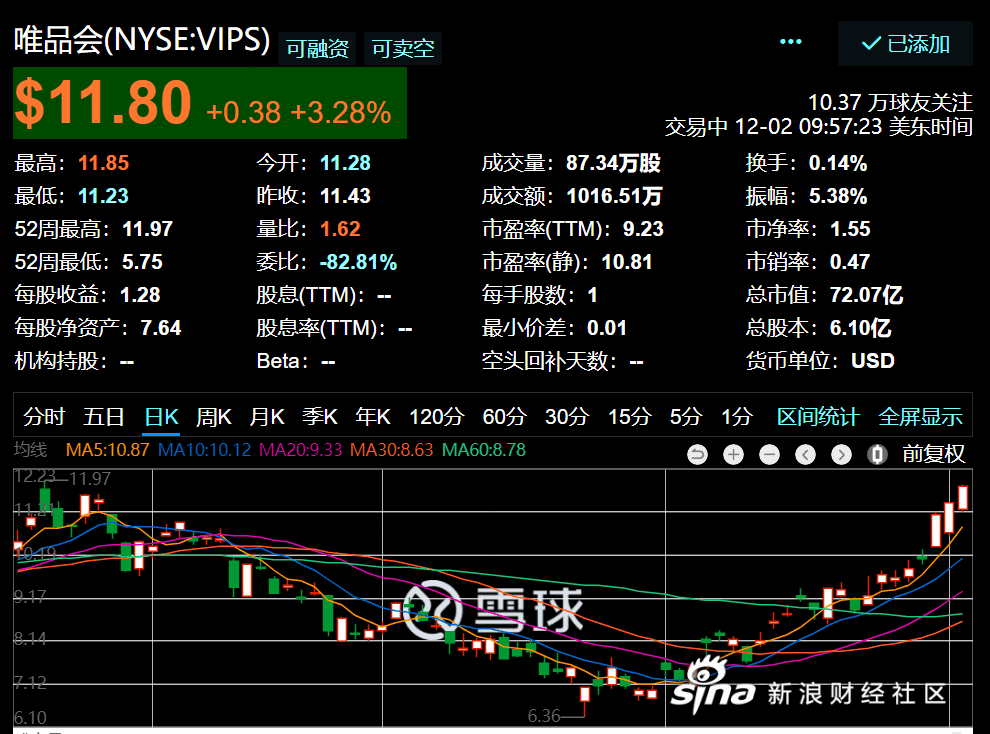Click the candlestick style icon
This screenshot has width=990, height=734.
877,454
